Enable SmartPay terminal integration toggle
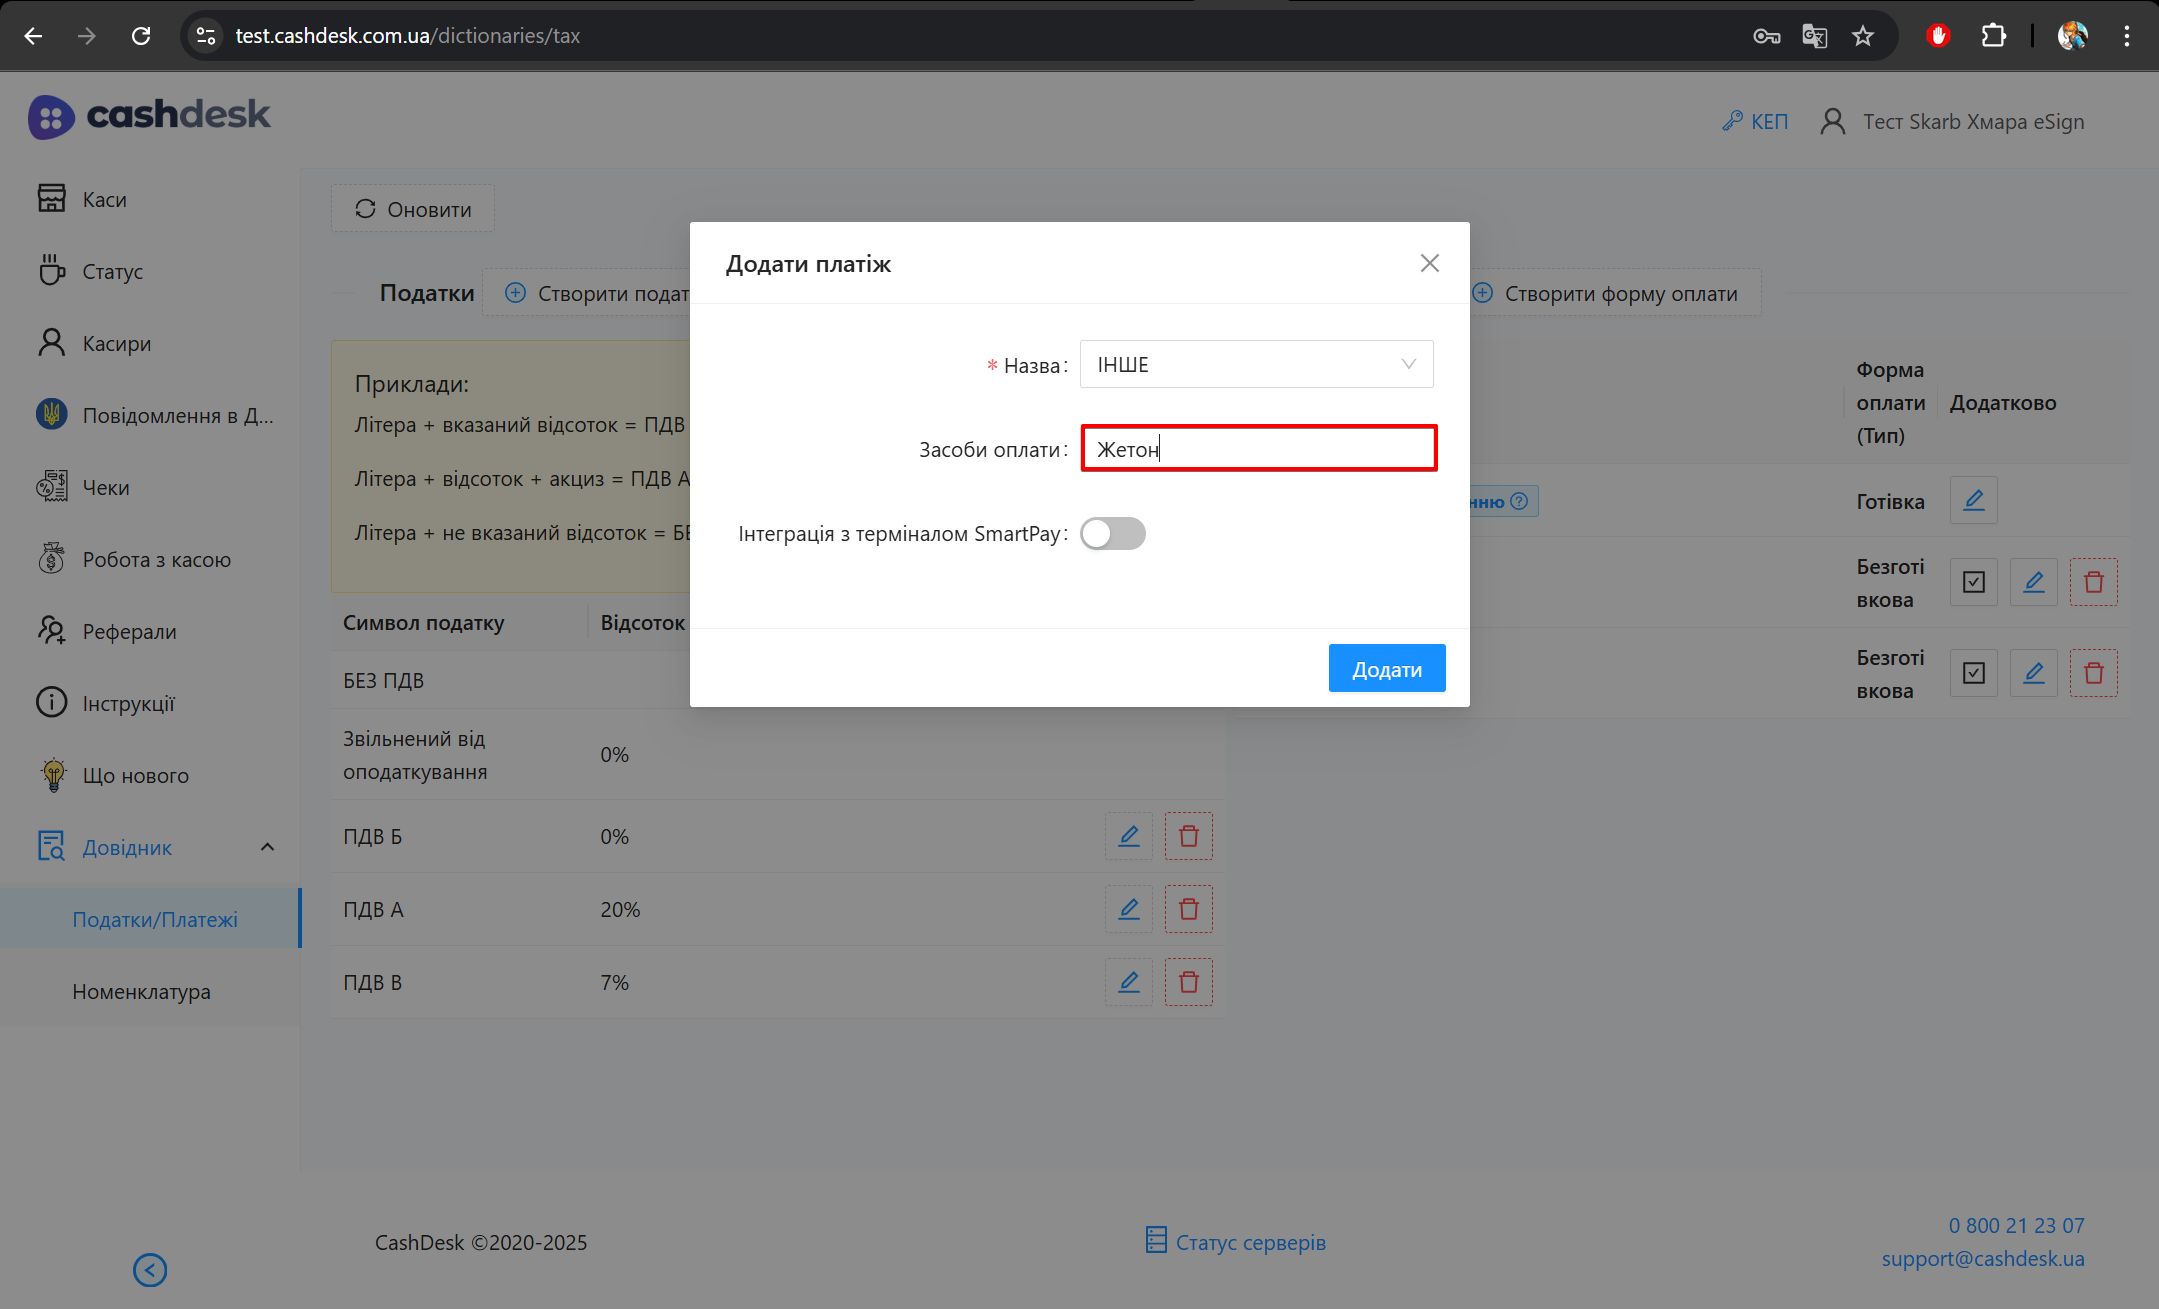Image resolution: width=2159 pixels, height=1309 pixels. pos(1112,533)
